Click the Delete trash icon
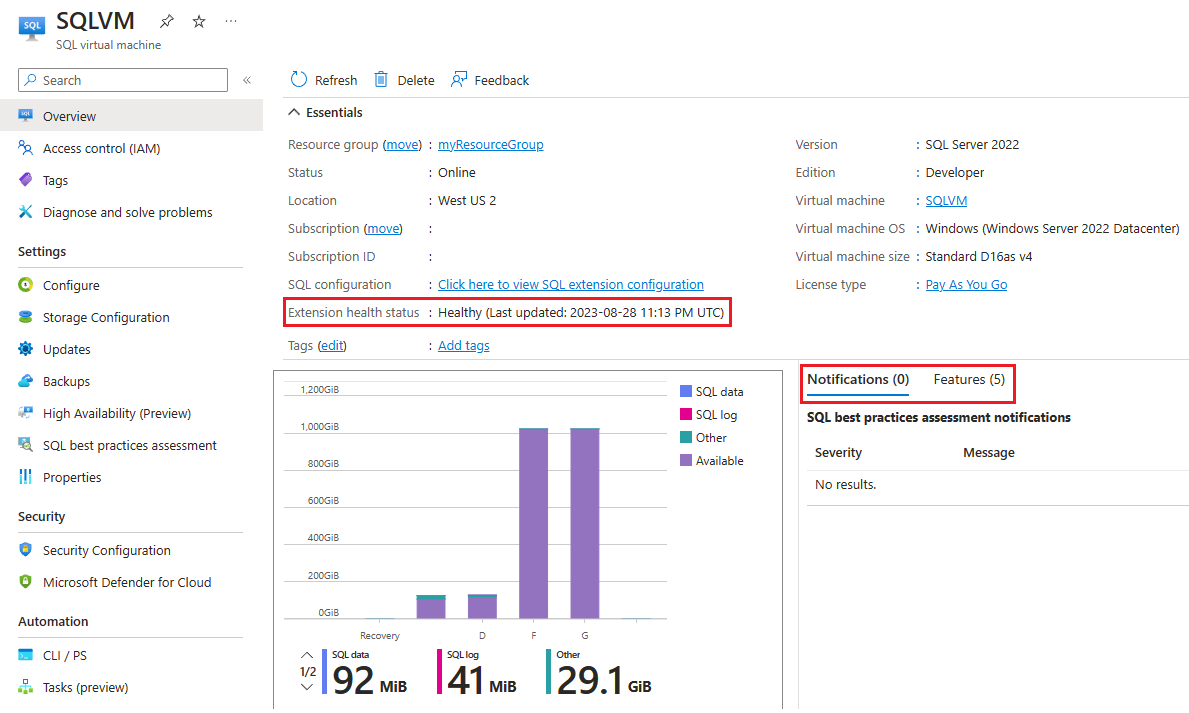Screen dimensions: 1189x713 [x=381, y=80]
